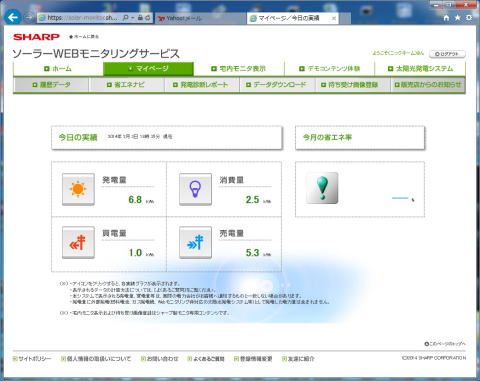Click the 1.0 purchased power value
The image size is (480, 381).
pos(135,253)
